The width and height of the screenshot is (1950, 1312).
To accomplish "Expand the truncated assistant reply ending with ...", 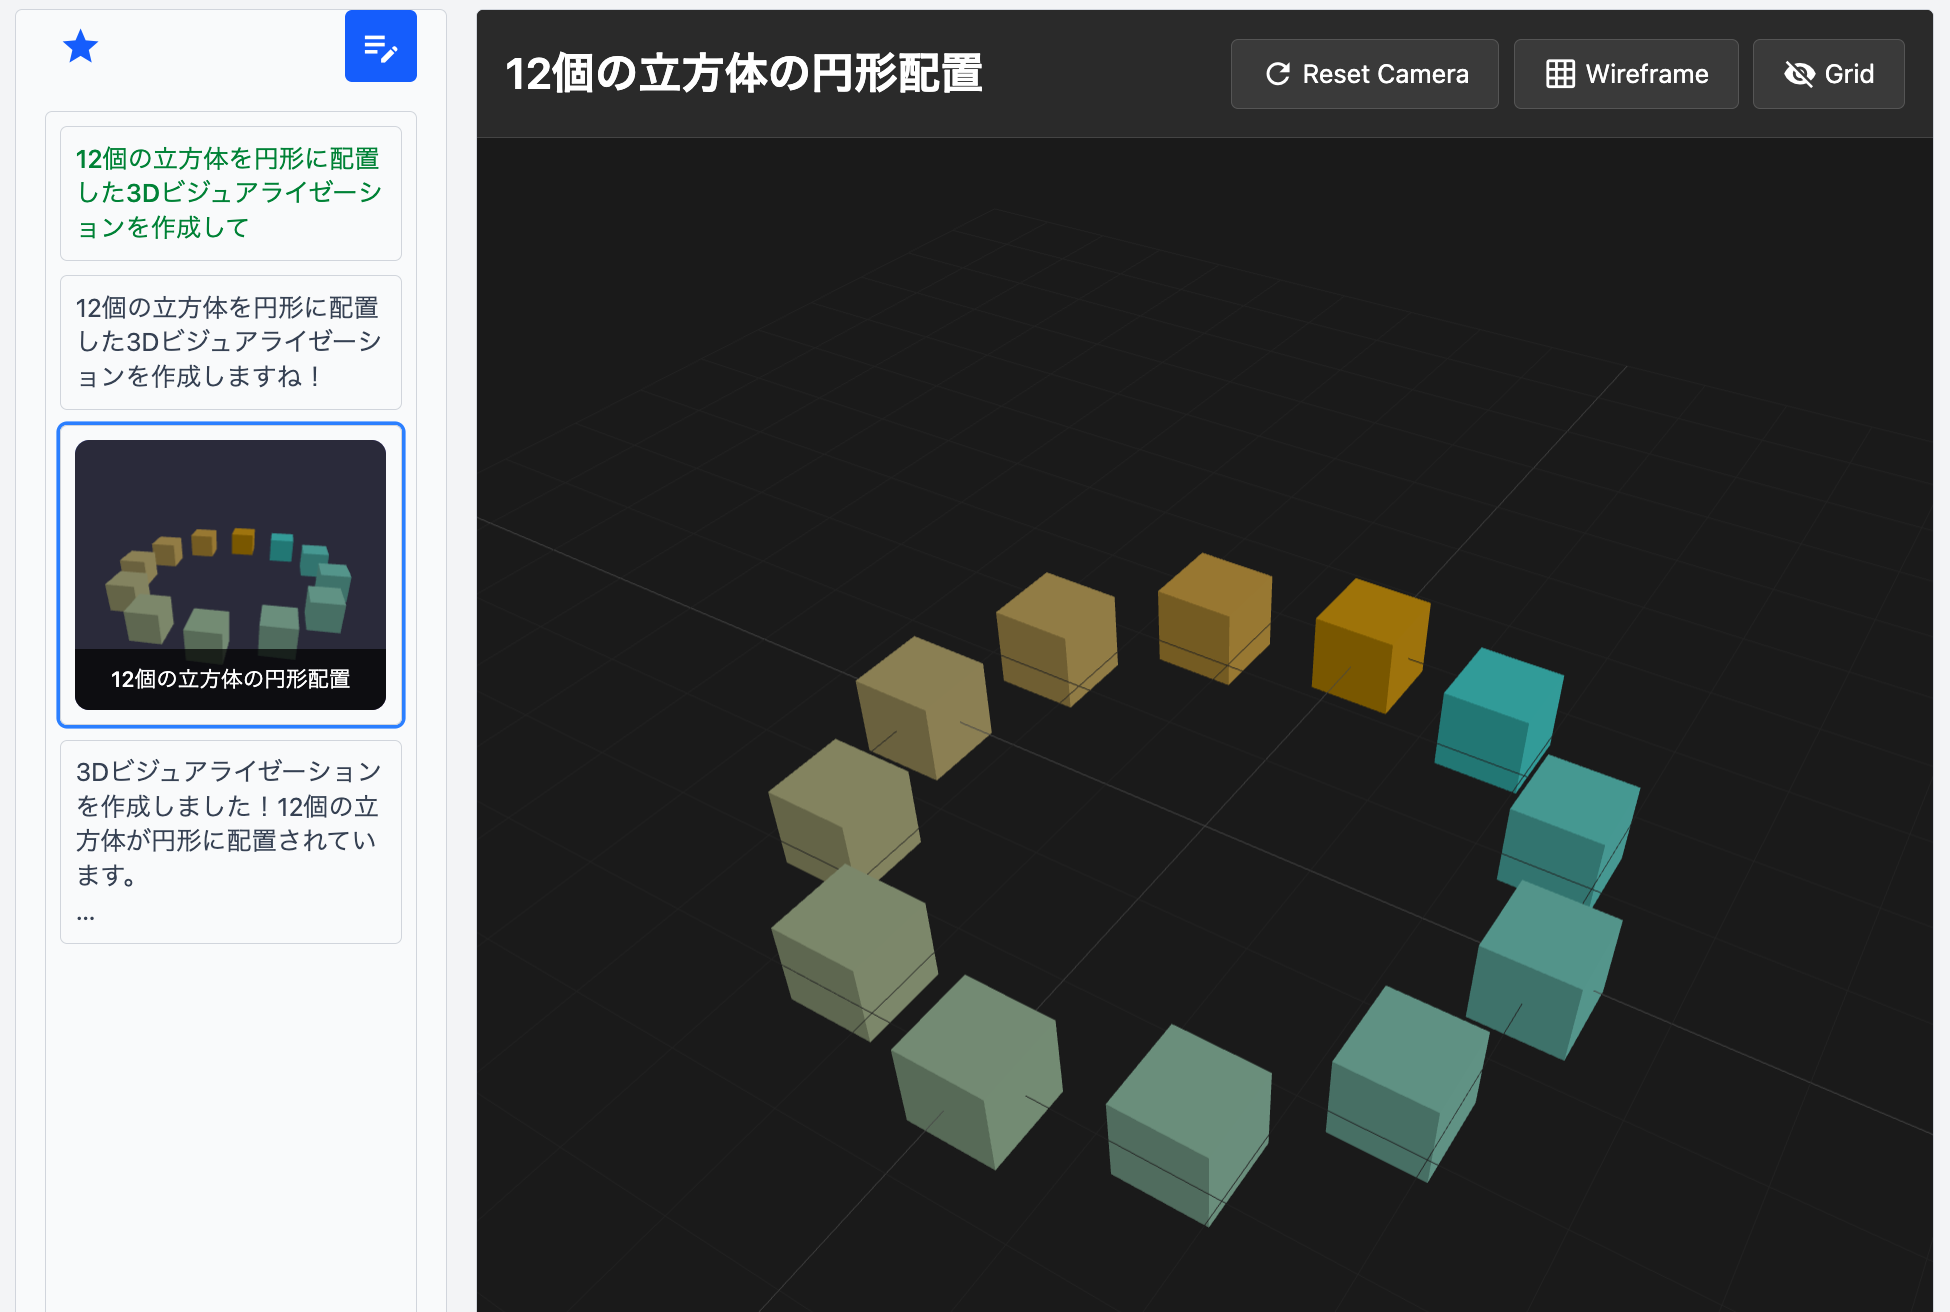I will click(x=230, y=841).
